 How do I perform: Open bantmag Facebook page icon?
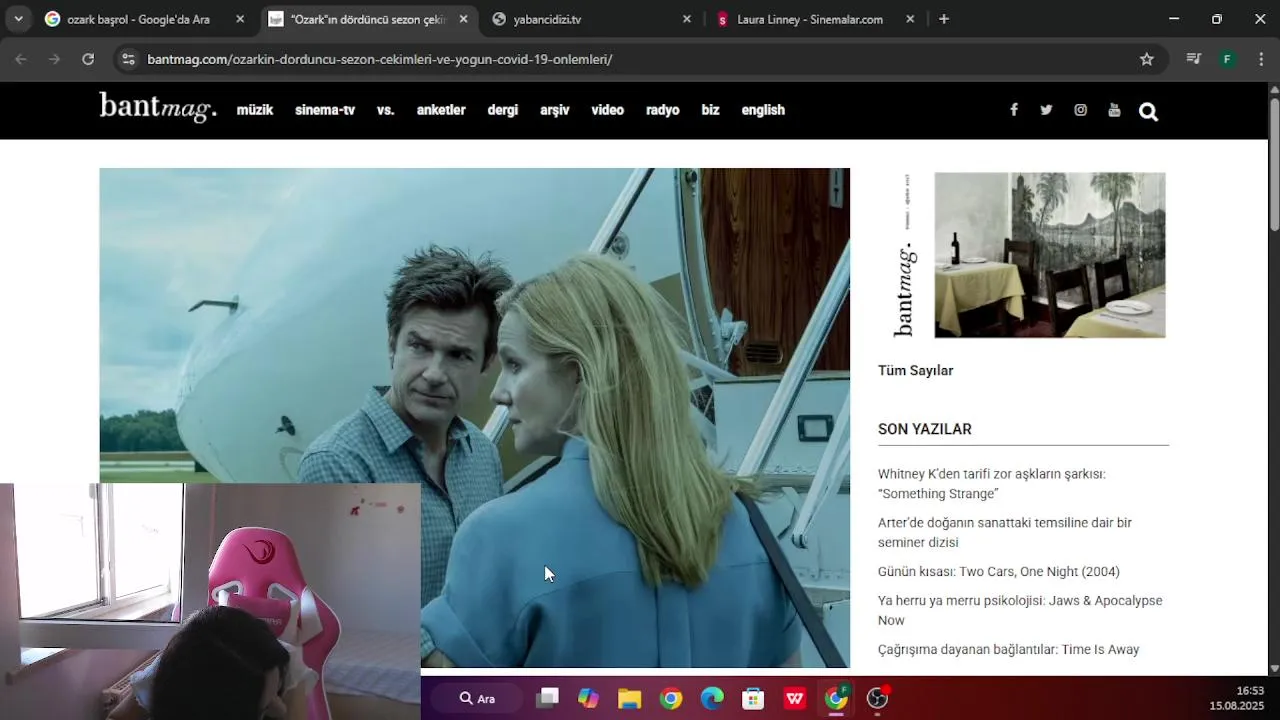(x=1013, y=110)
